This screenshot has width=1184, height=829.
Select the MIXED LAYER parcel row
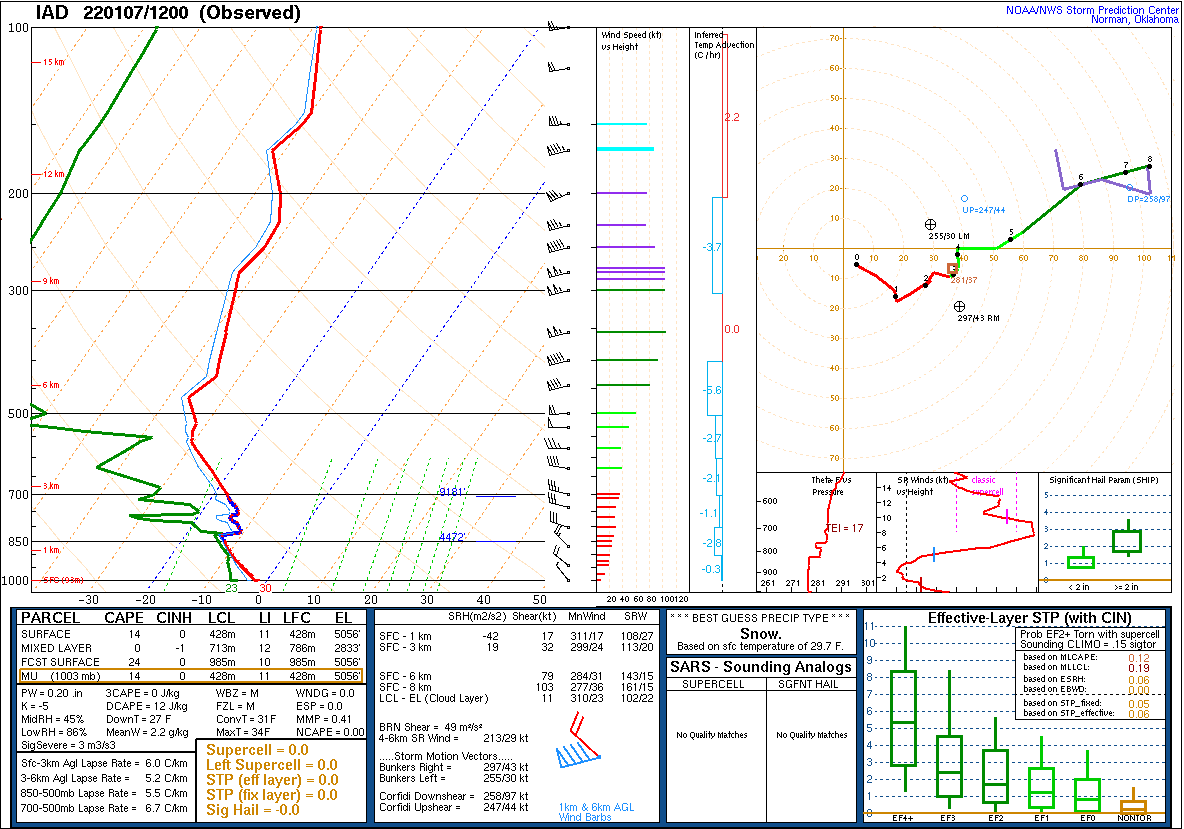coord(191,648)
